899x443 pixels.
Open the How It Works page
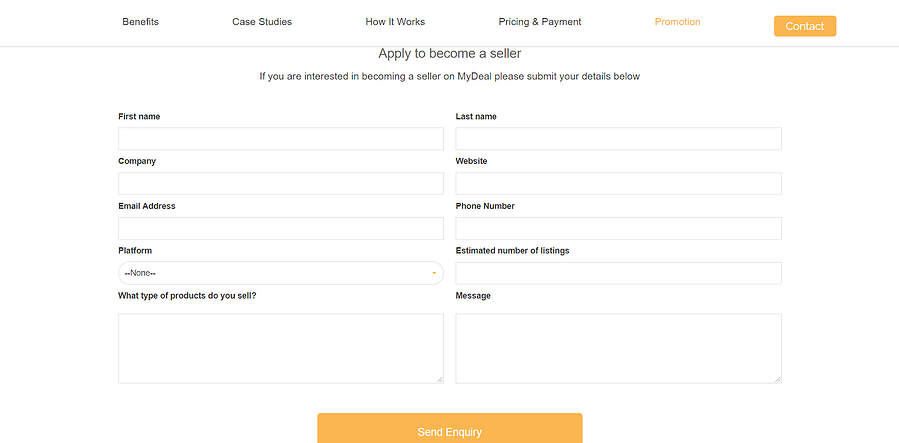395,22
